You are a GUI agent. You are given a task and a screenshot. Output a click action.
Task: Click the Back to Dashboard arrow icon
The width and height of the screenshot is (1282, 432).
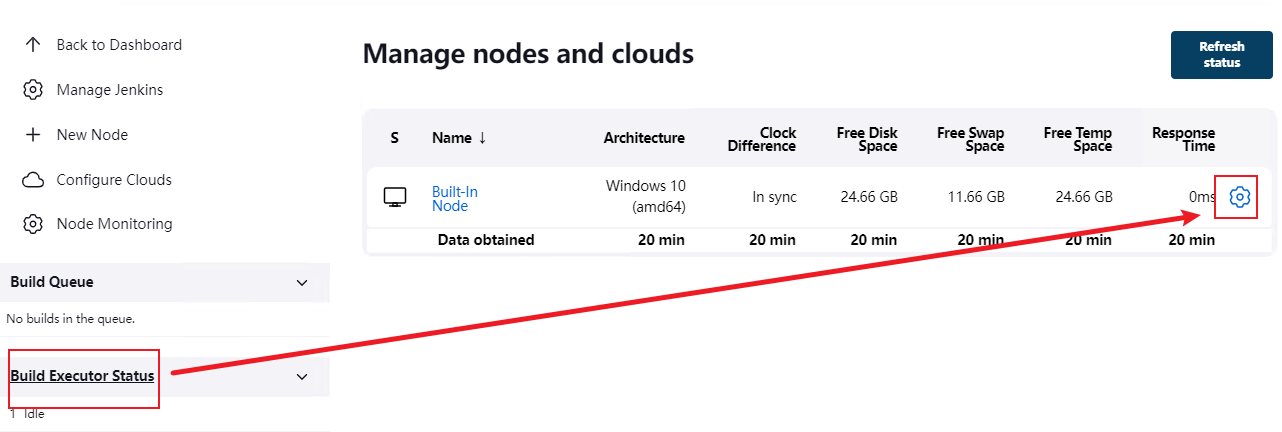coord(33,45)
